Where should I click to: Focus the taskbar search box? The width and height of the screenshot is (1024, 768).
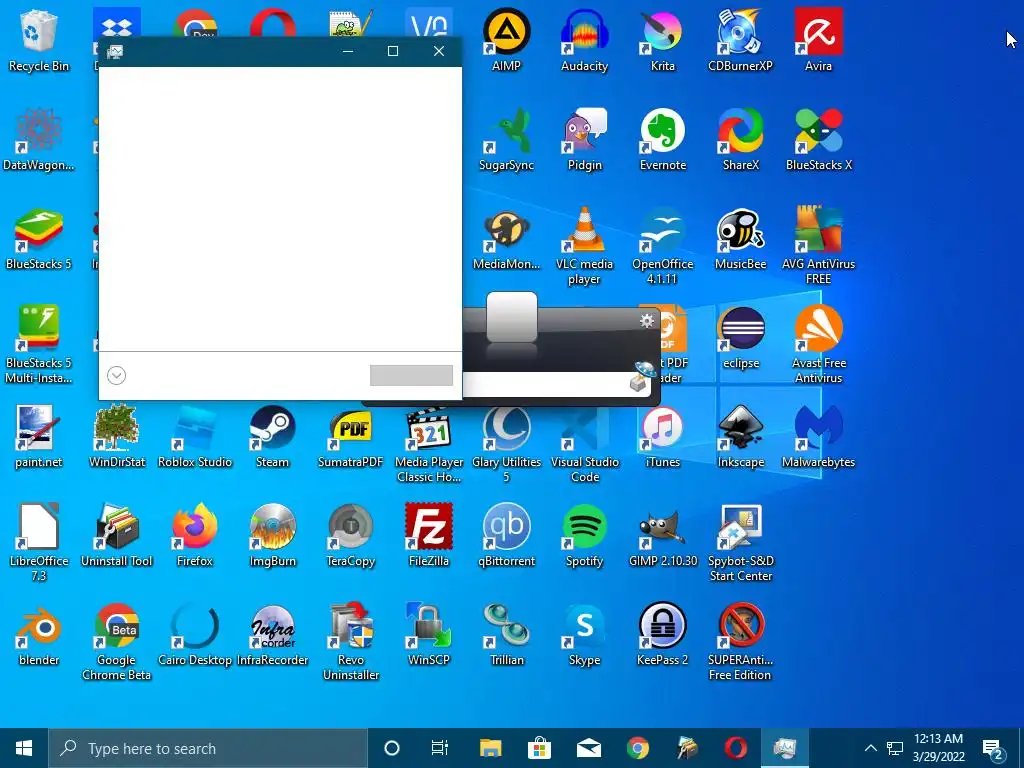click(x=208, y=748)
